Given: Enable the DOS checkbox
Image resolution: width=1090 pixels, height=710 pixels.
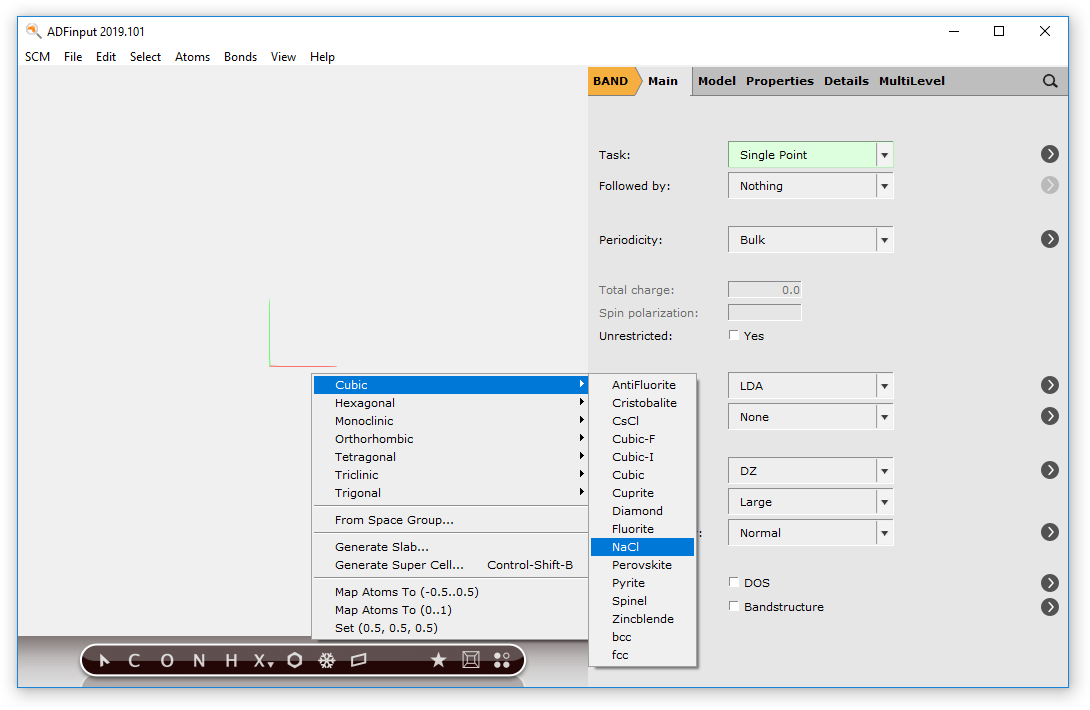Looking at the screenshot, I should (734, 582).
